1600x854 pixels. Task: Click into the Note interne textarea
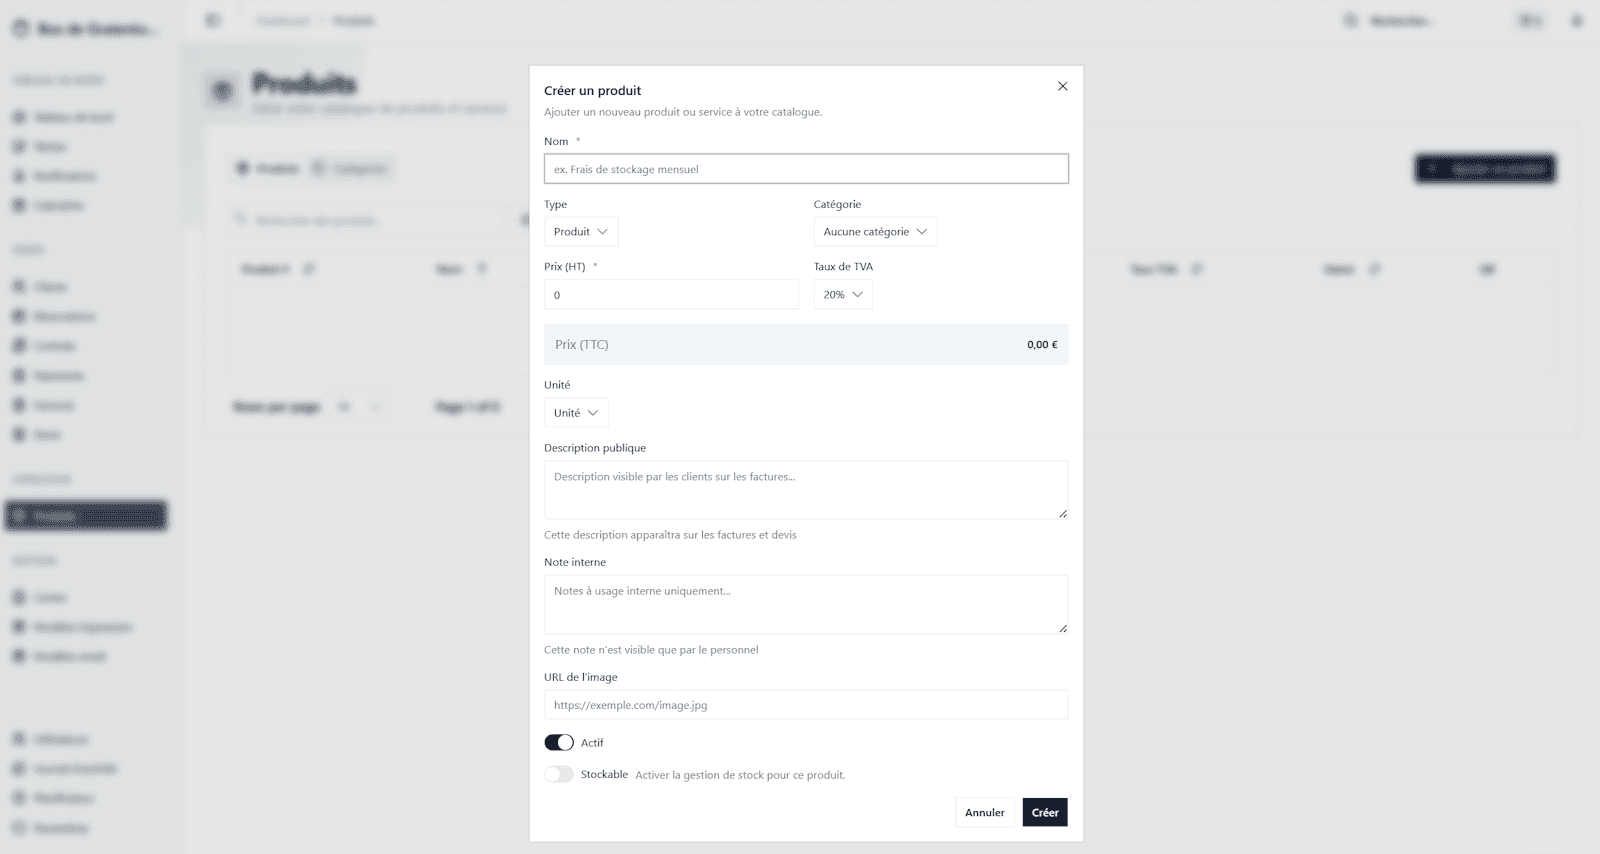point(805,604)
